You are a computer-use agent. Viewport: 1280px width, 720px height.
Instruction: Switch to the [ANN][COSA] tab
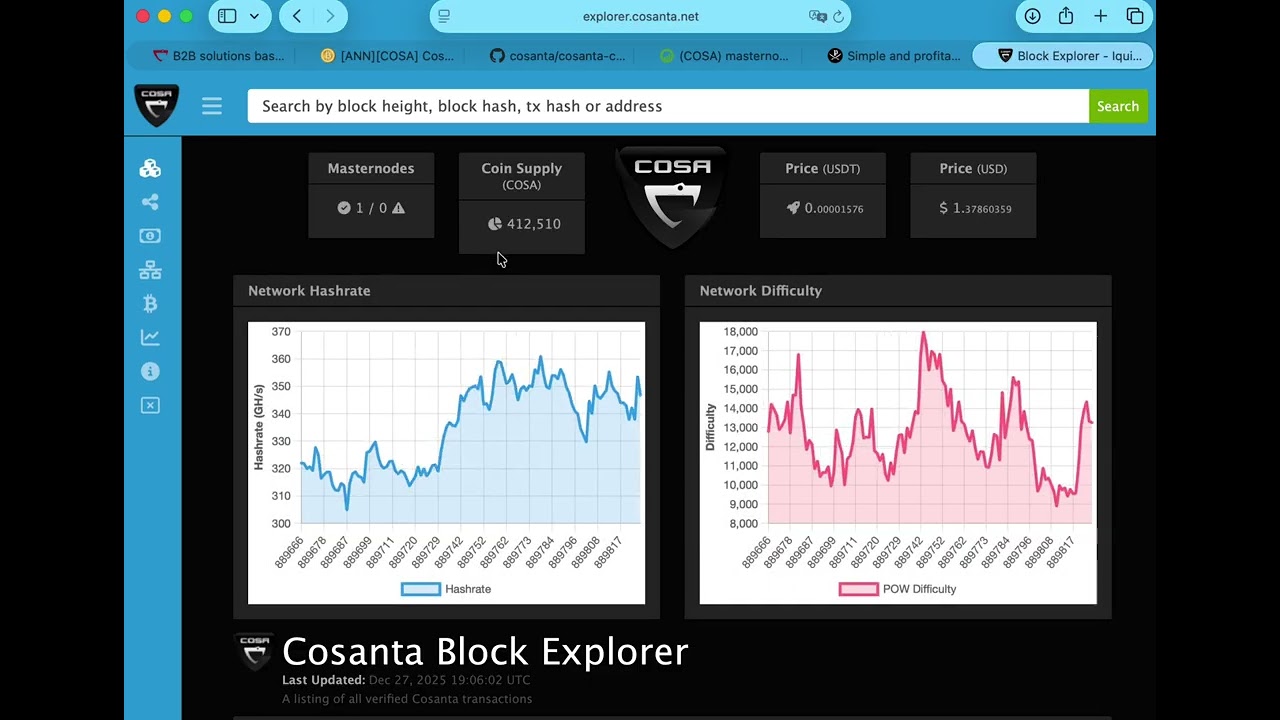pos(386,56)
